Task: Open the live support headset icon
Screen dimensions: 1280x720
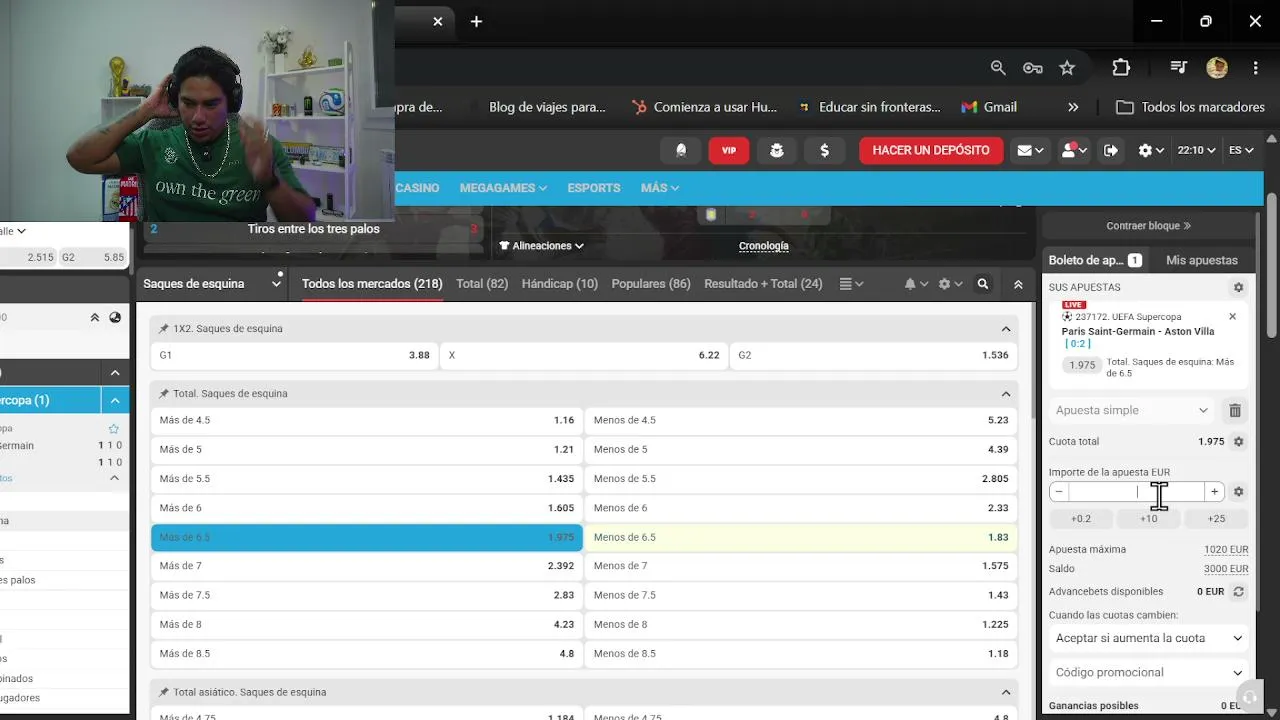Action: click(1249, 698)
